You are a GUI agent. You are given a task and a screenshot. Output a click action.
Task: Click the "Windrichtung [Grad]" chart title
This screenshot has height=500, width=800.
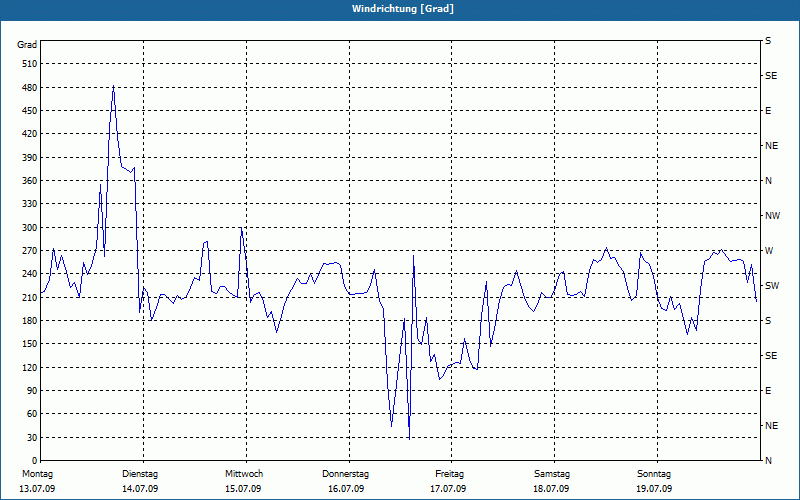[x=403, y=9]
